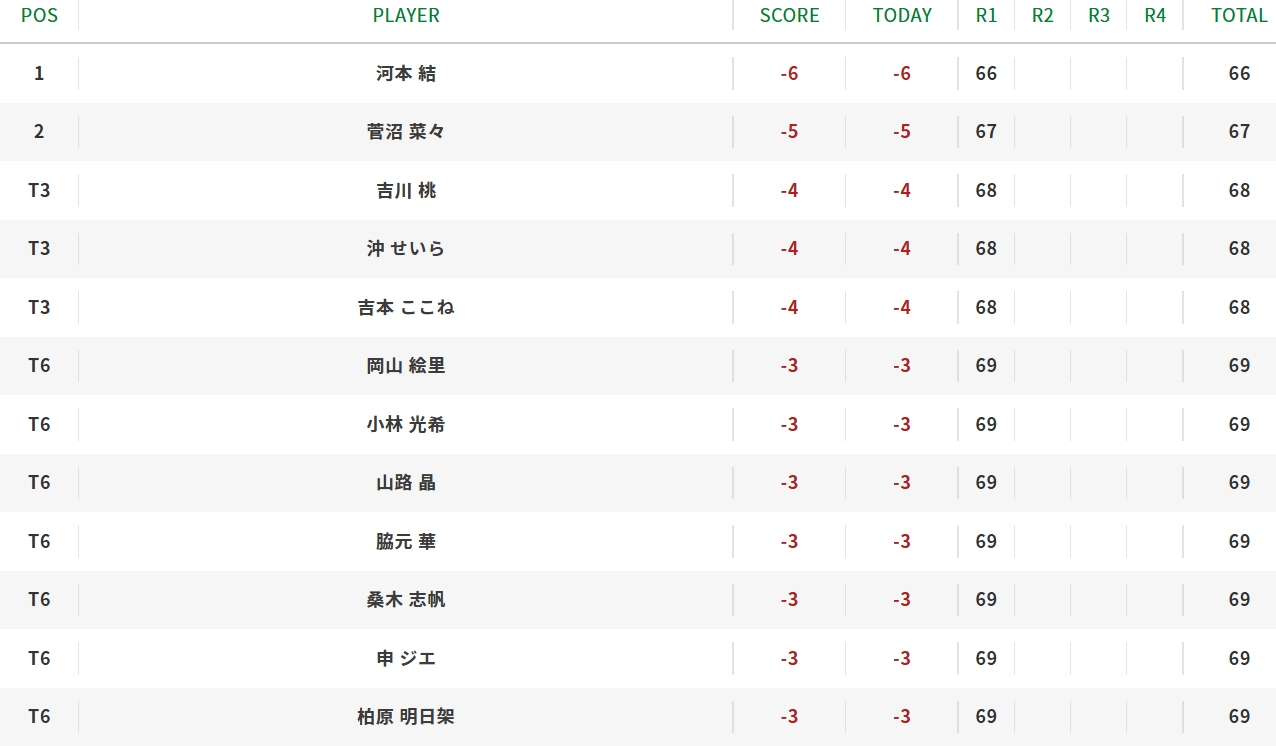Viewport: 1276px width, 746px height.
Task: Click the PLAYER column header
Action: point(406,15)
